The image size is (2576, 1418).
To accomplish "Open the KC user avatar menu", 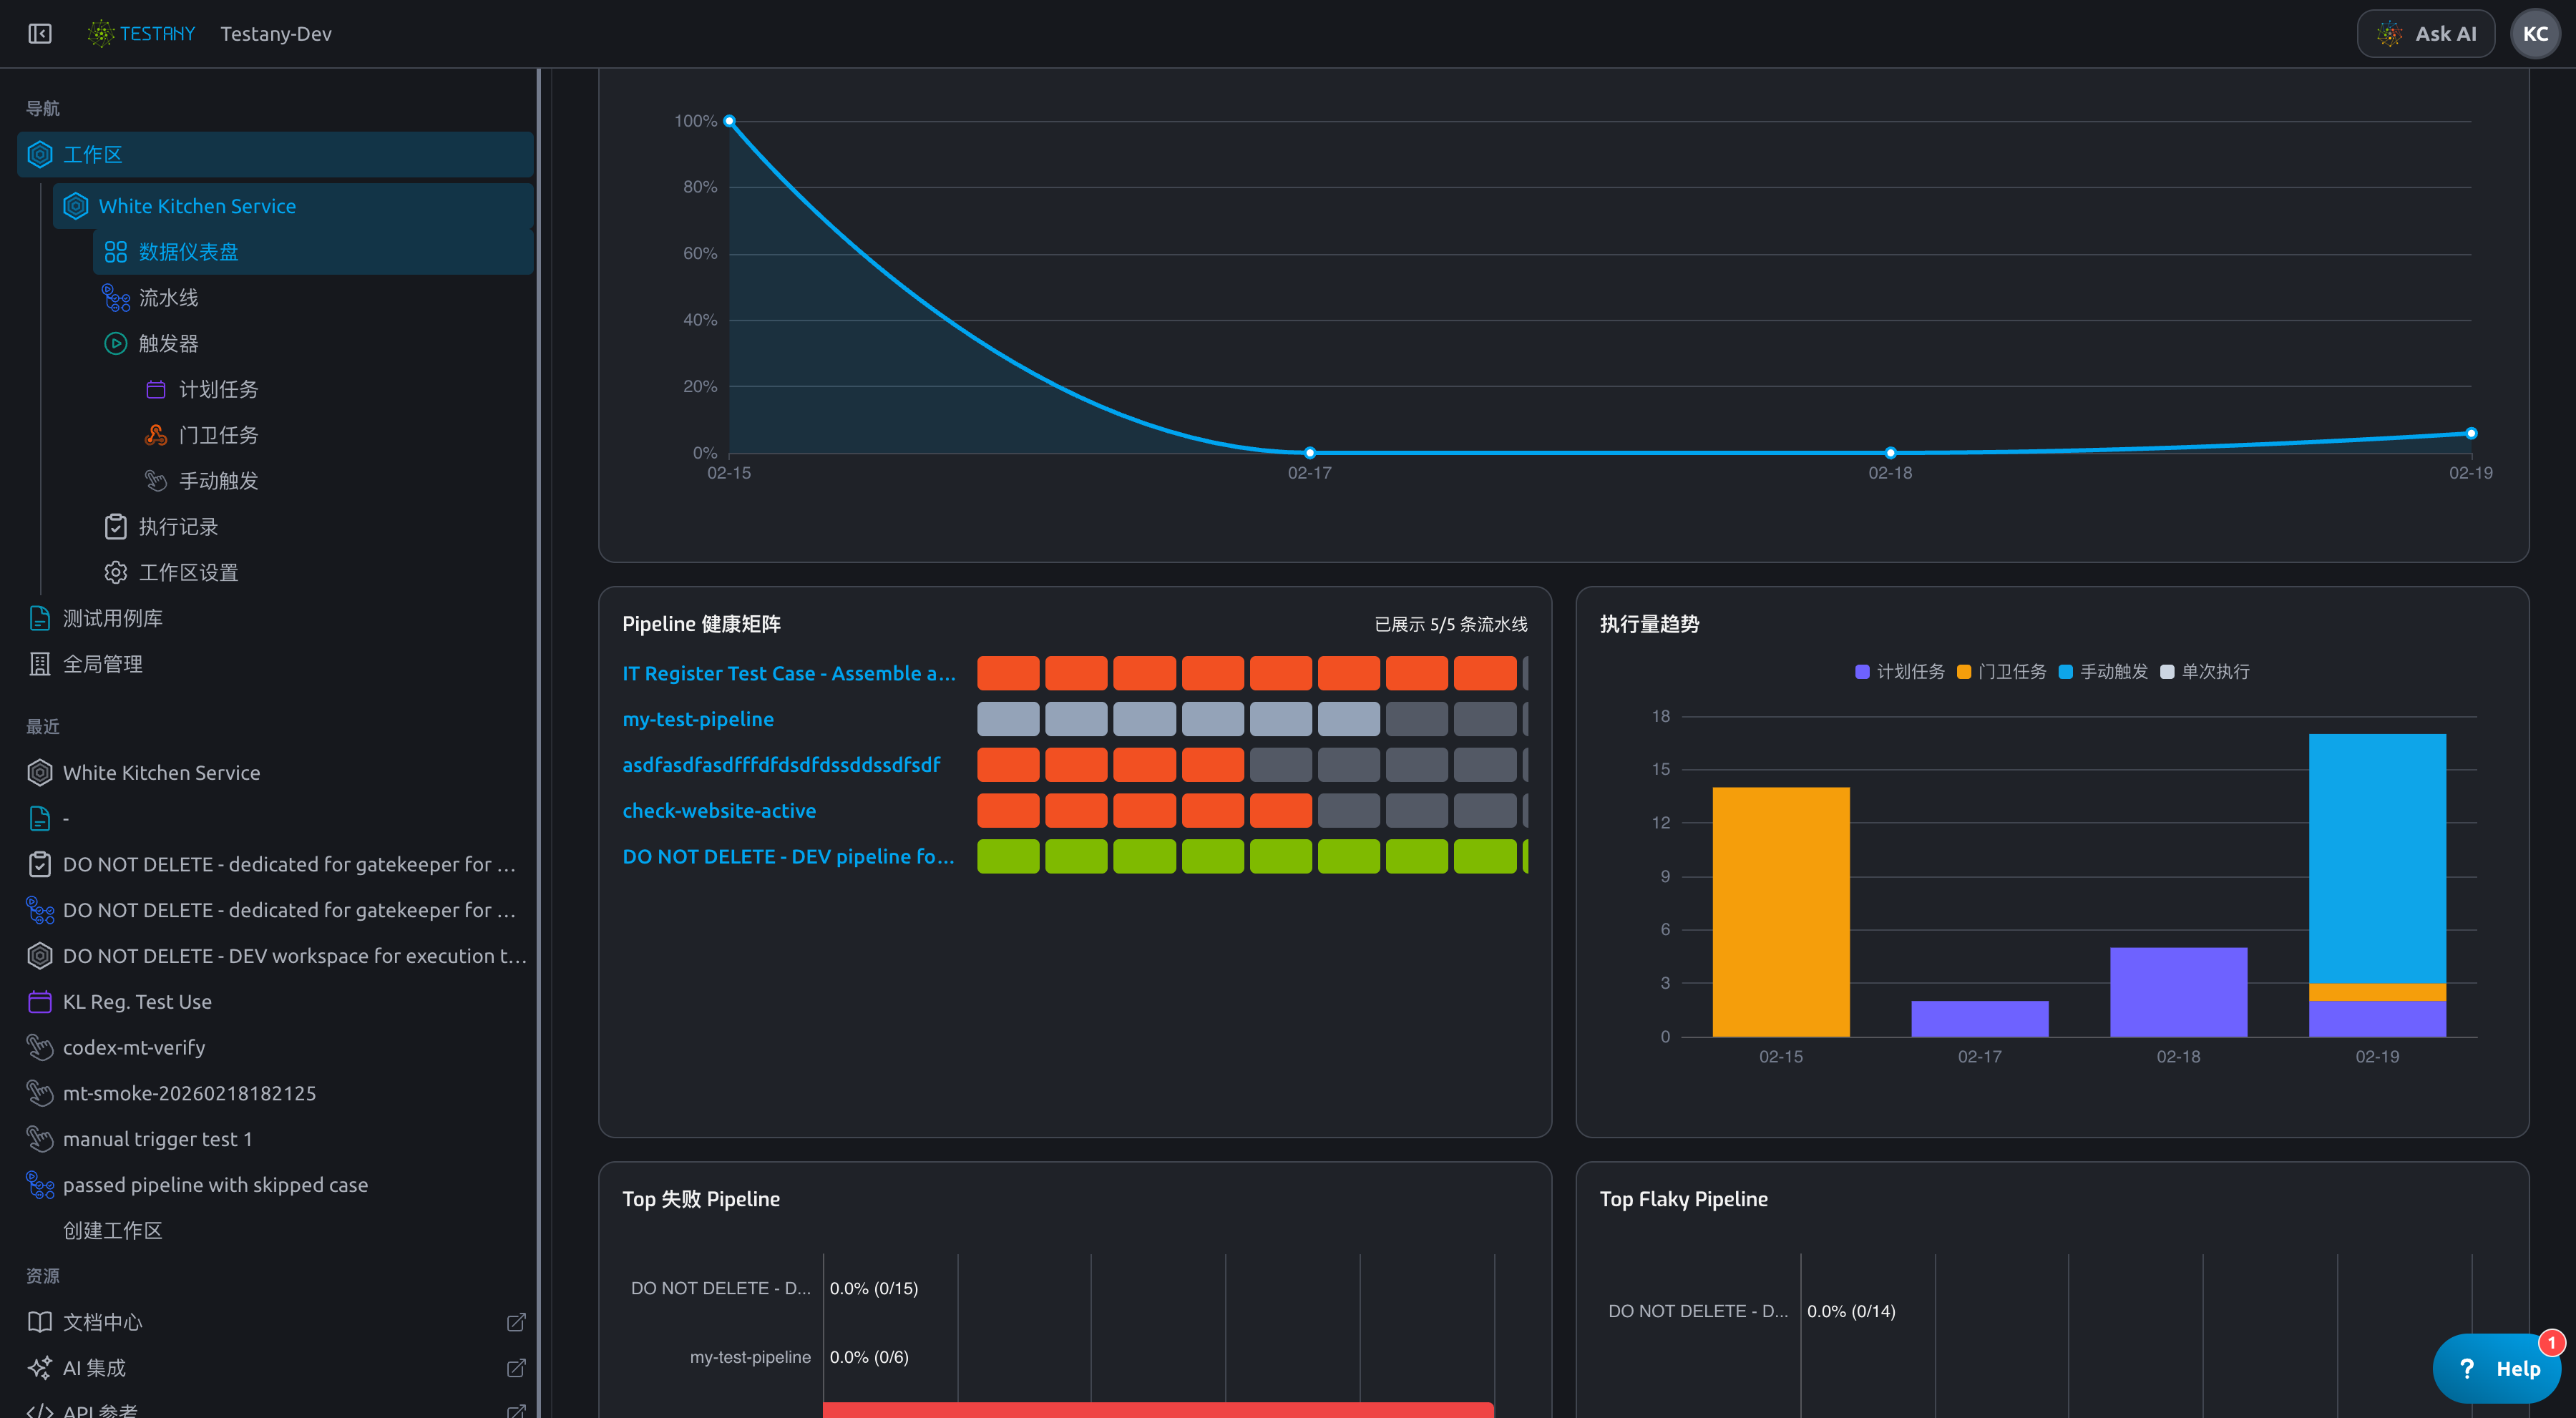I will [x=2535, y=33].
